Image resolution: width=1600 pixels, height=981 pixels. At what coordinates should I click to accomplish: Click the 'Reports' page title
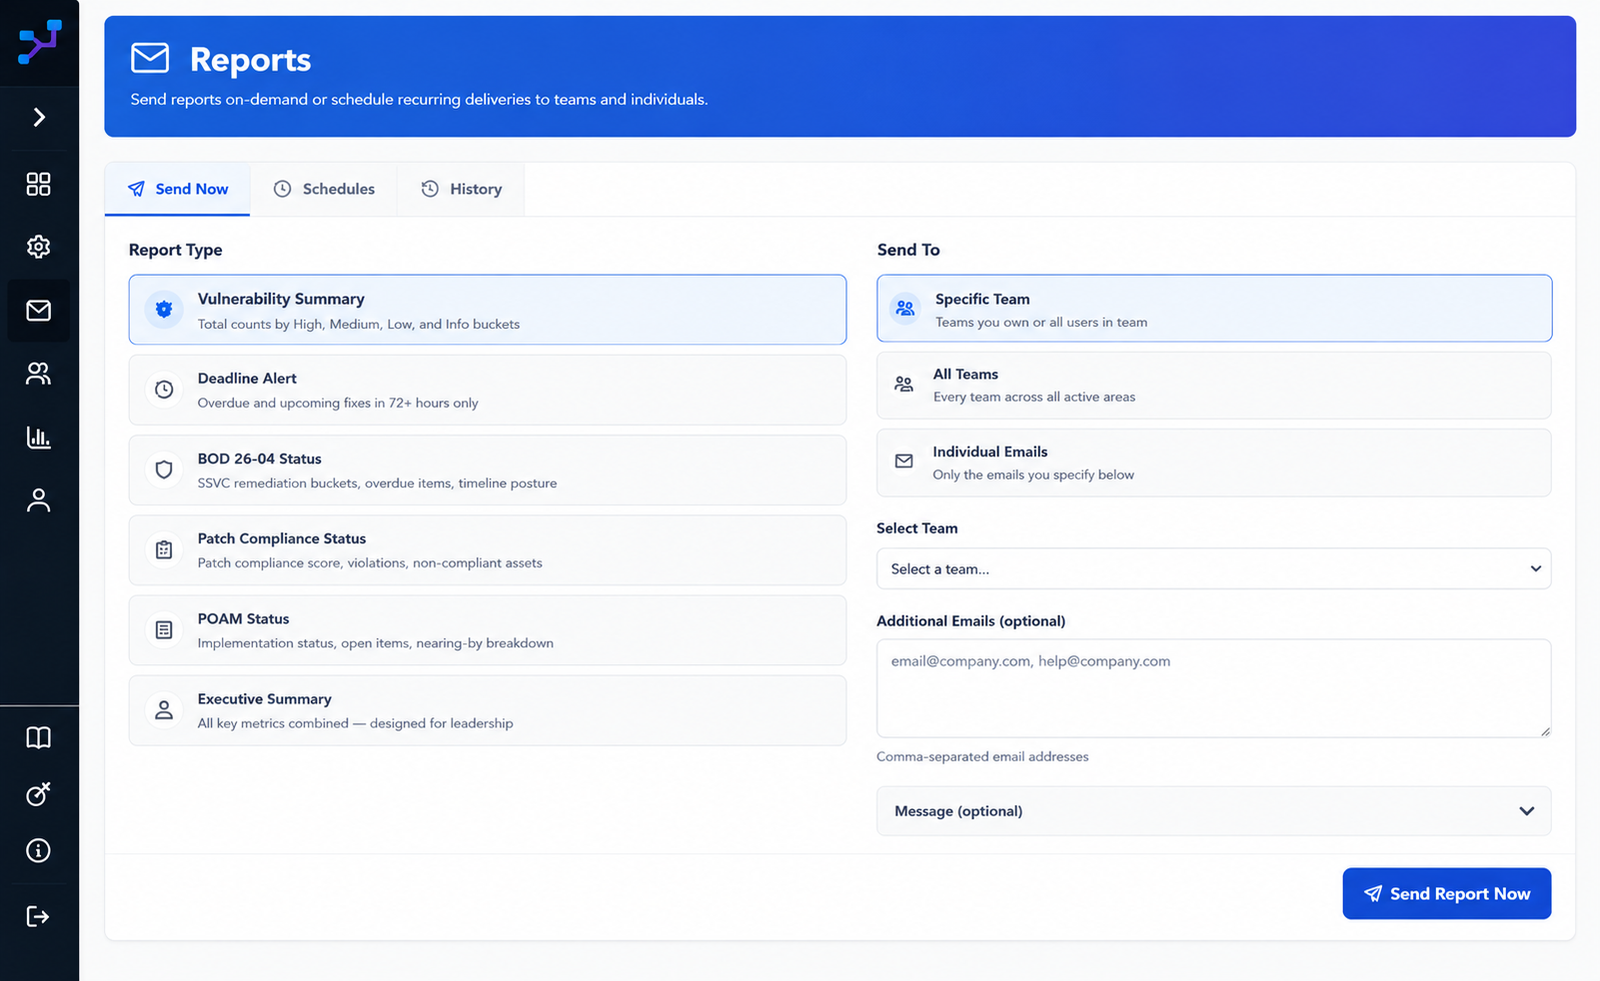click(250, 60)
